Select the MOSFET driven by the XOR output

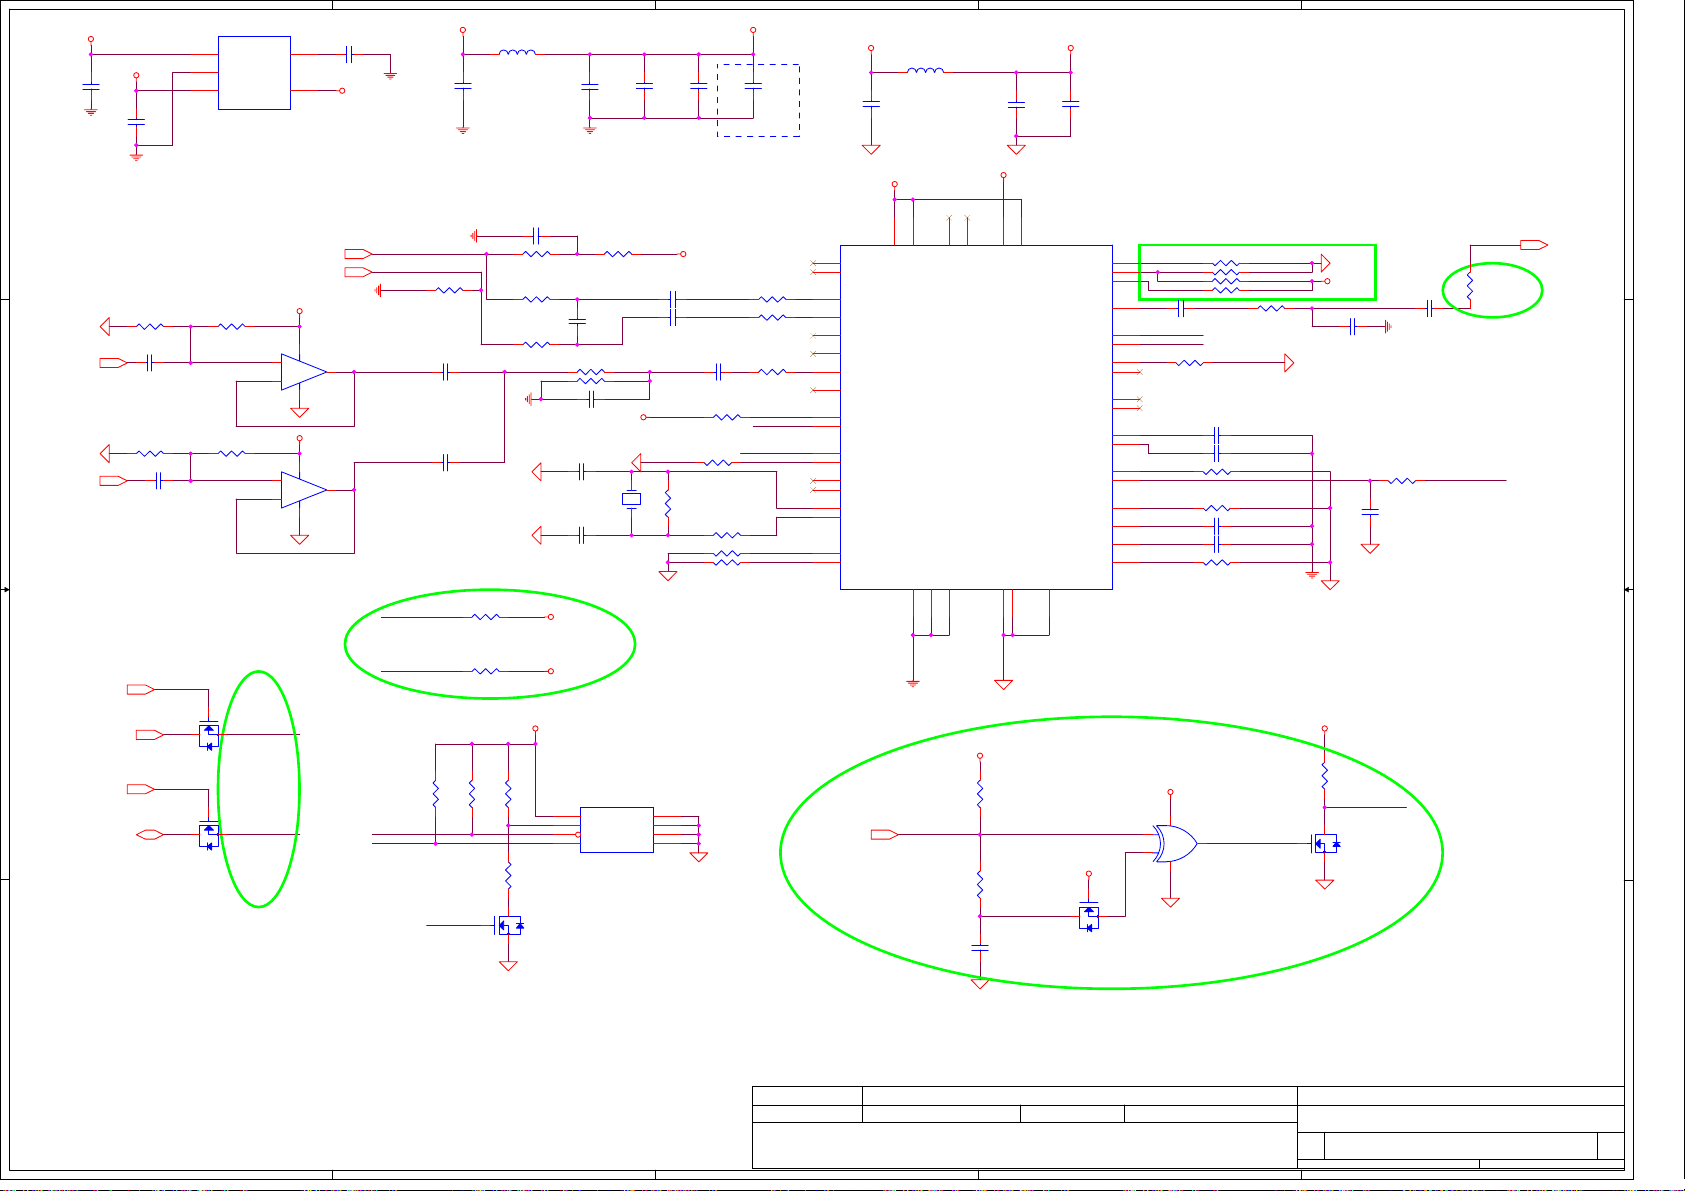1326,844
